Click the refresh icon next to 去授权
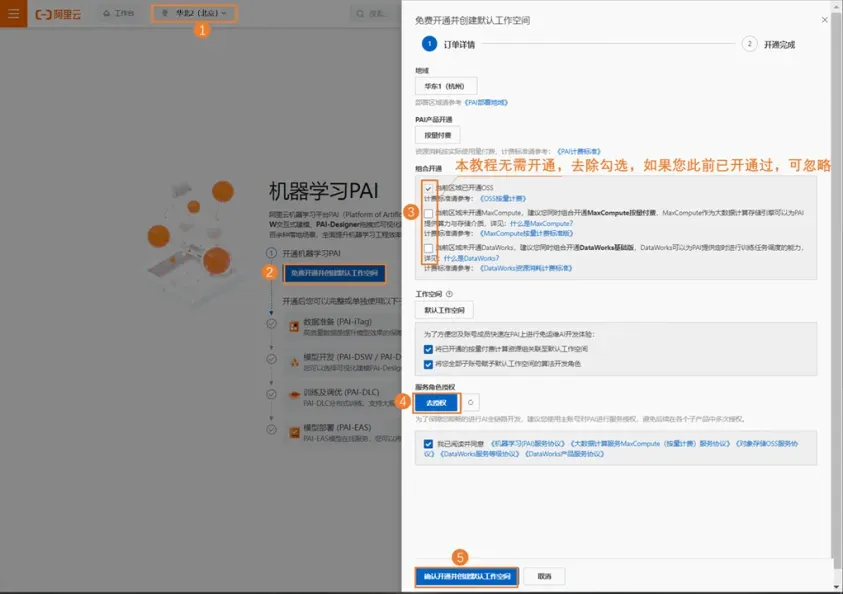This screenshot has height=594, width=843. [471, 402]
